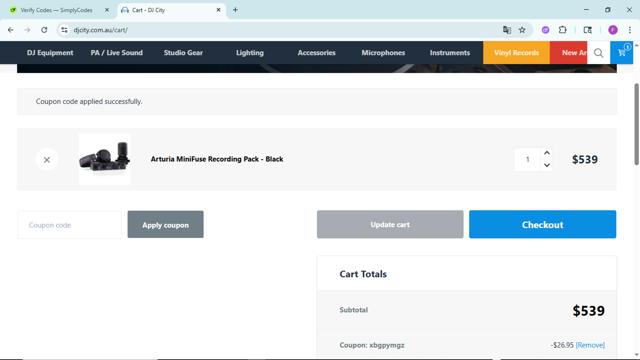This screenshot has height=360, width=640.
Task: Open the Accessories menu
Action: (x=316, y=53)
